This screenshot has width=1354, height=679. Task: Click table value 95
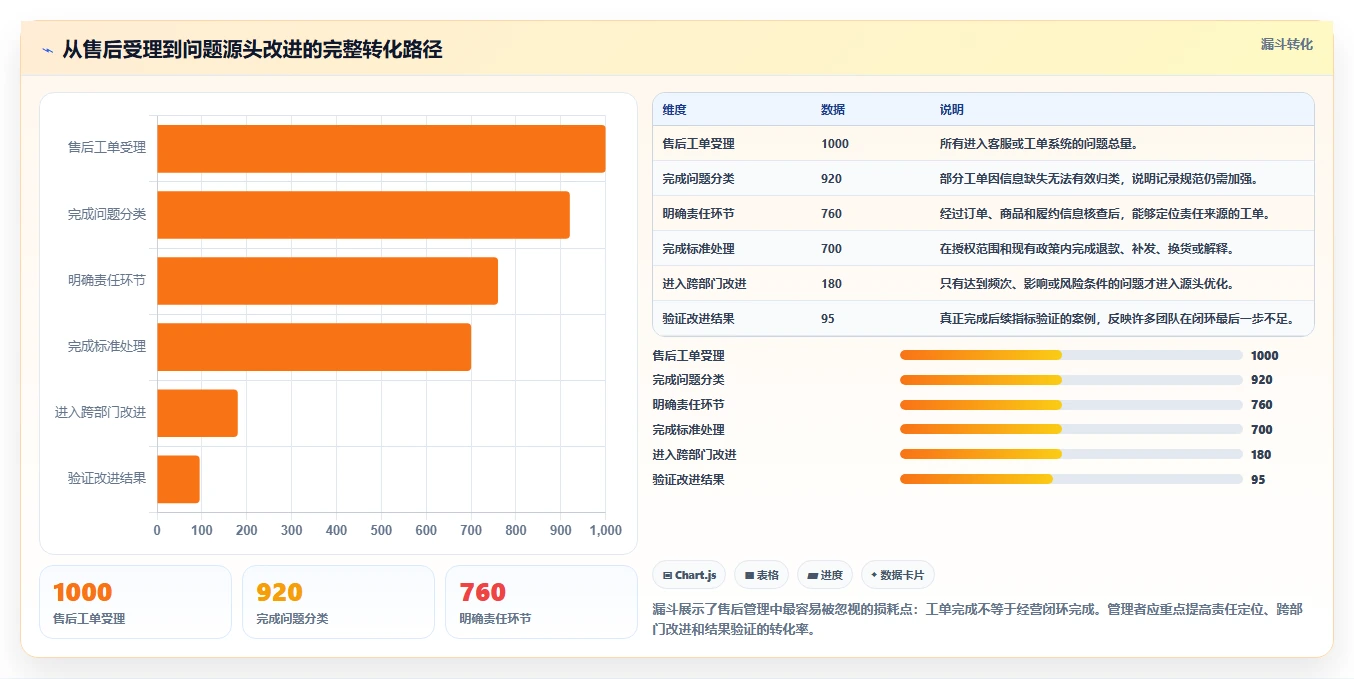pos(828,319)
